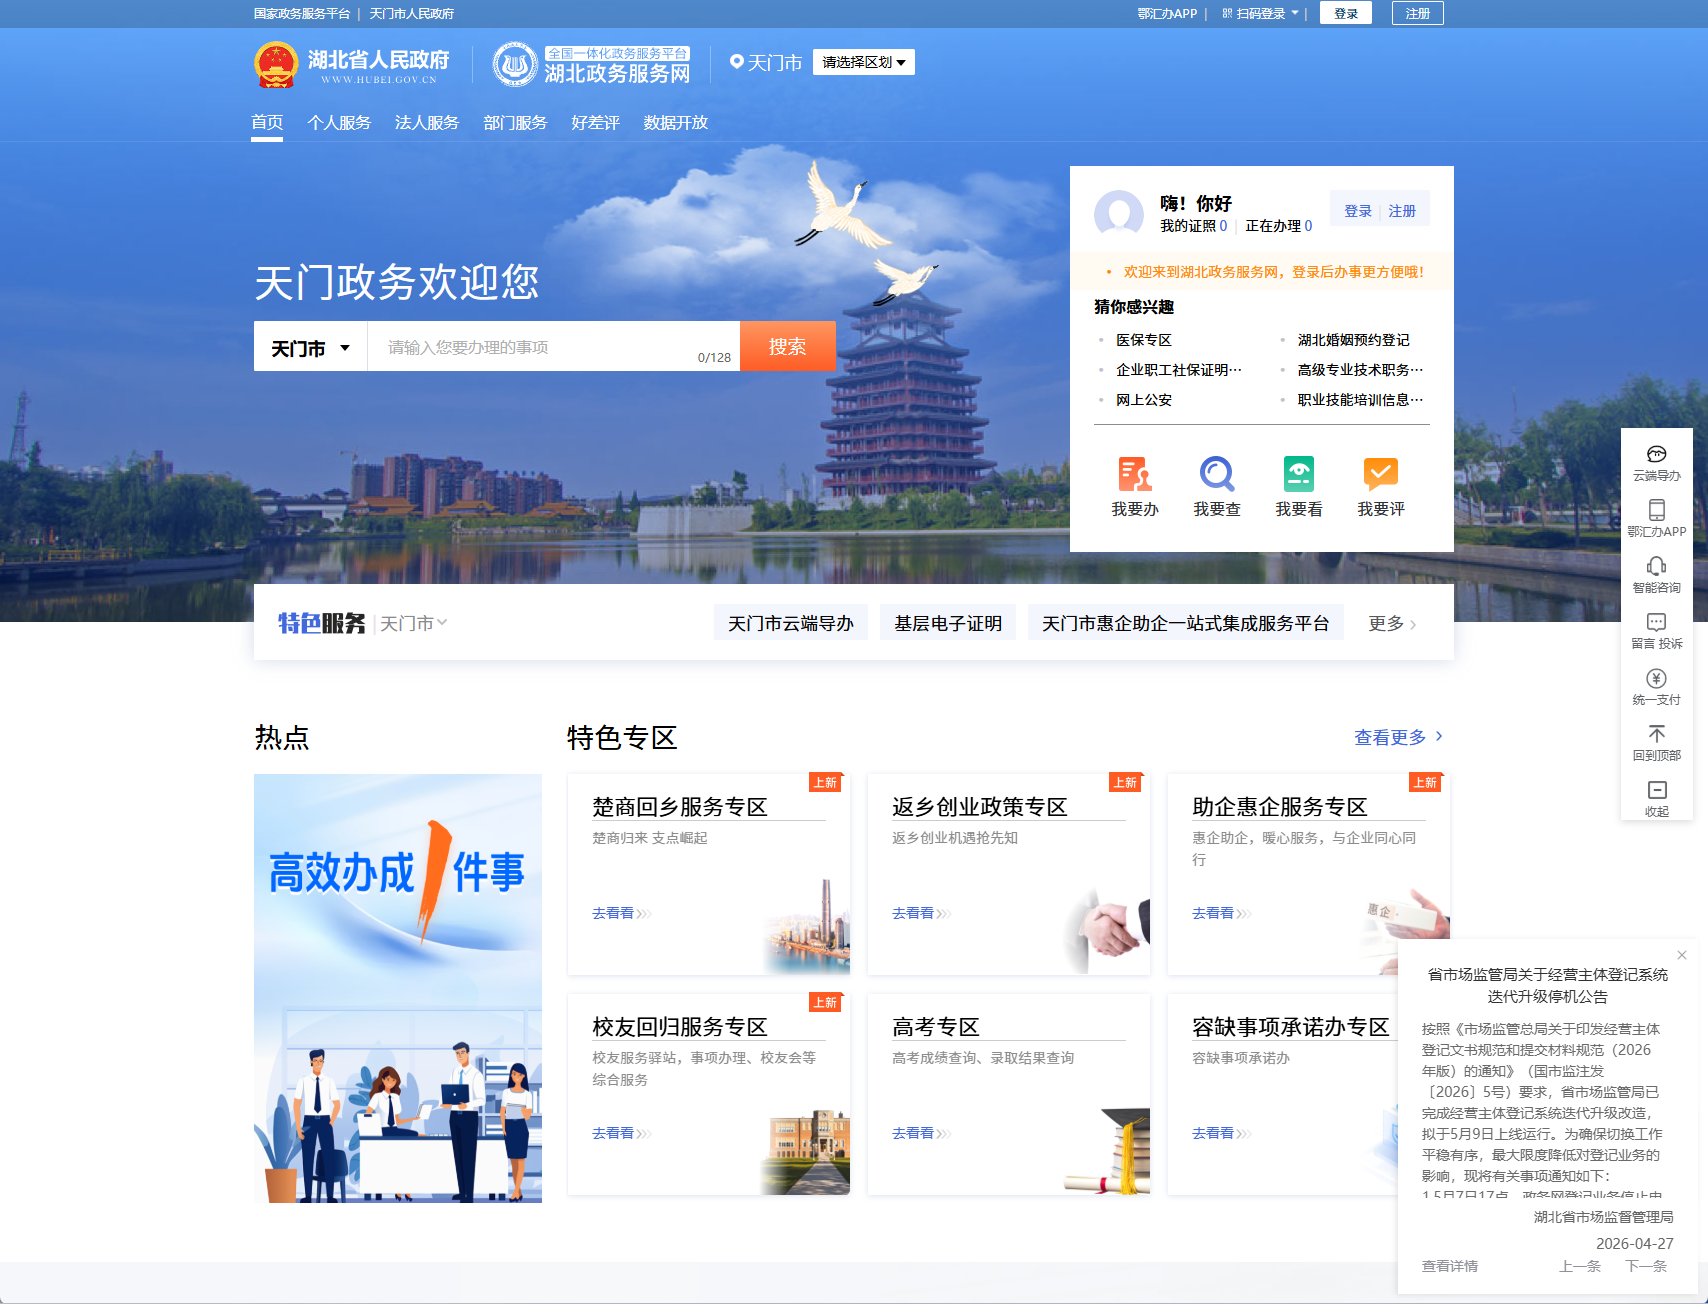
Task: Click 去看看 on 助企惠企服务专区 card
Action: point(1221,913)
